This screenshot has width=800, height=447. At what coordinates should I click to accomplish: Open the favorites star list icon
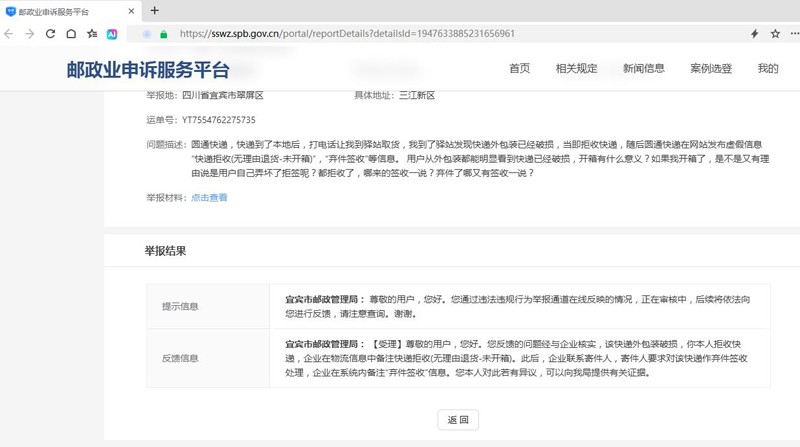coord(92,33)
